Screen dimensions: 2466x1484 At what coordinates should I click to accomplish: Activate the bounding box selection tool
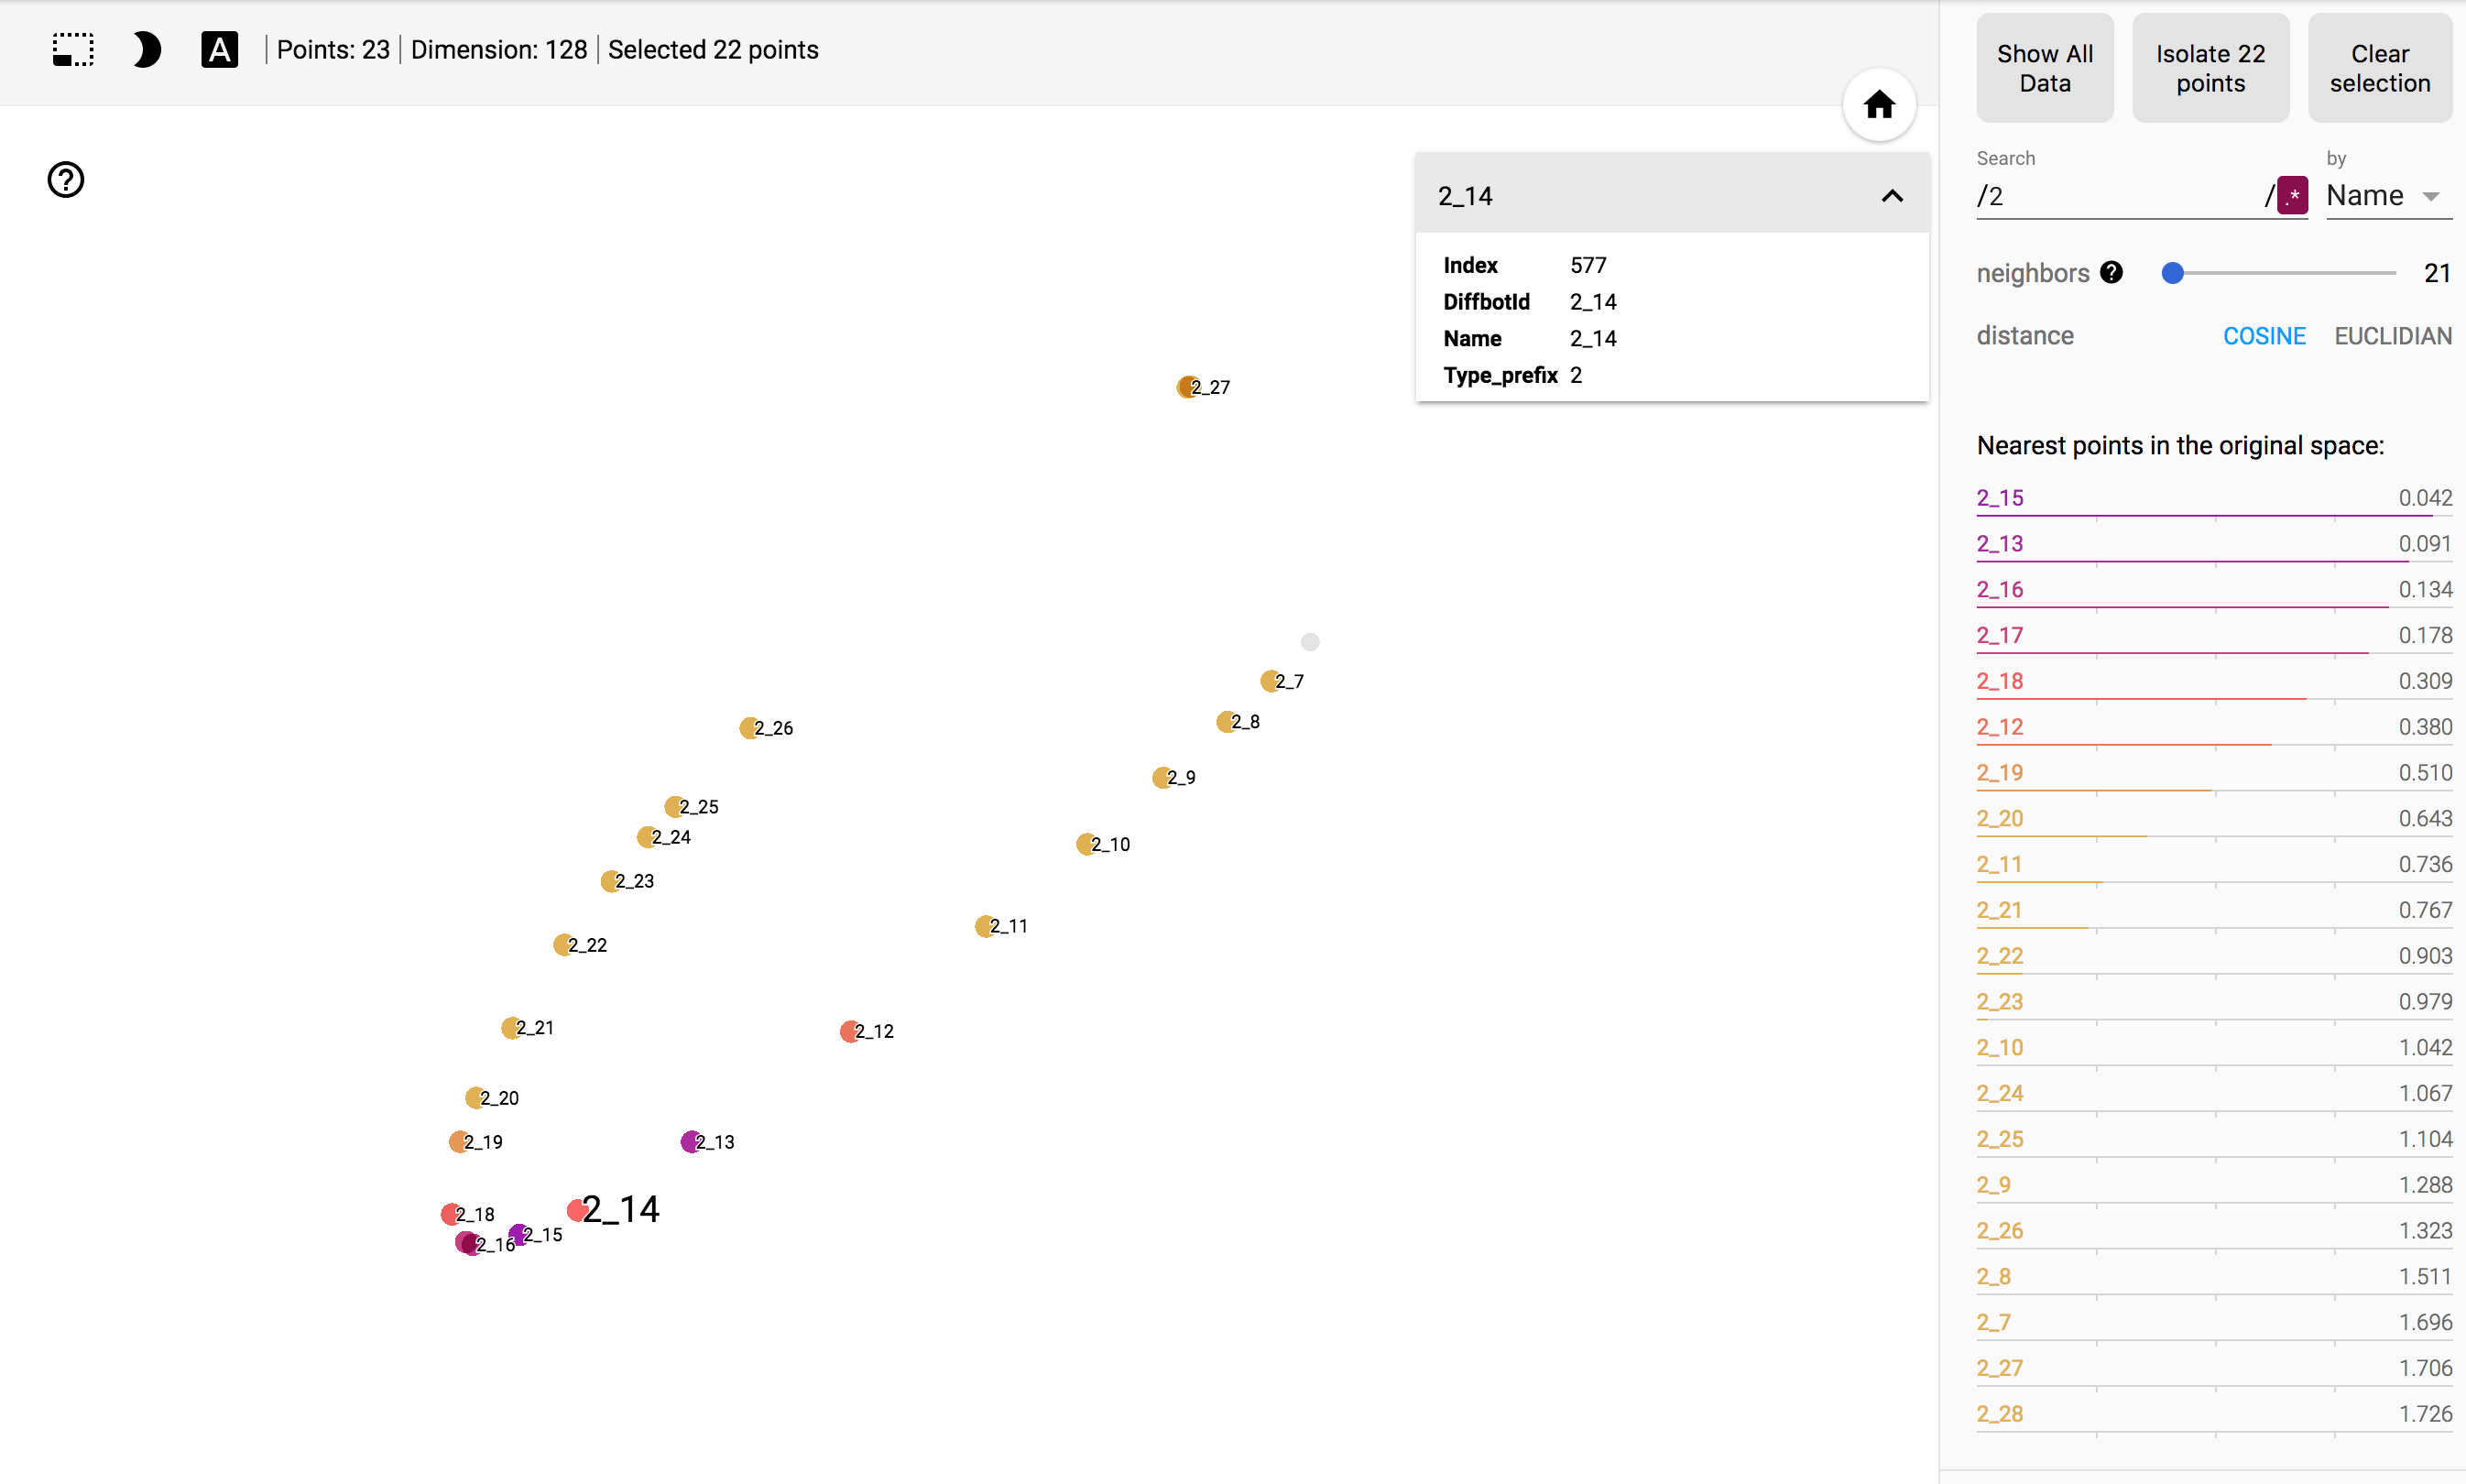click(73, 49)
